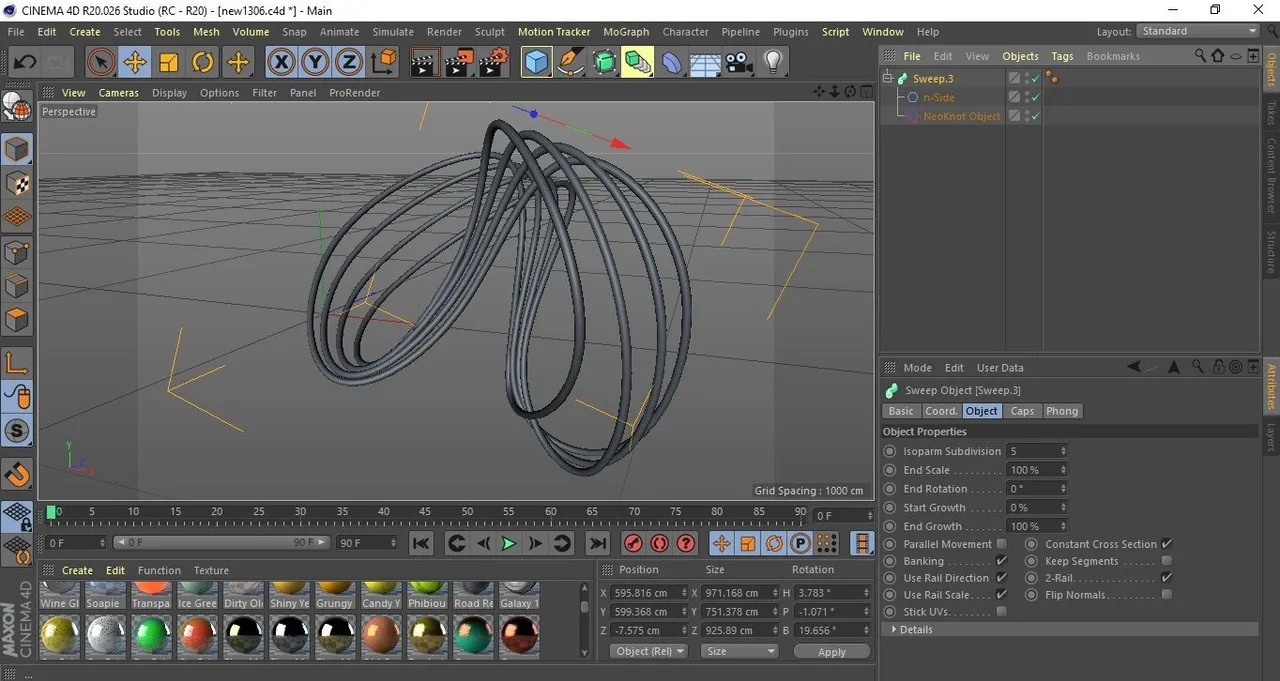The height and width of the screenshot is (681, 1280).
Task: Enable the Stick UVs checkbox
Action: 1002,611
